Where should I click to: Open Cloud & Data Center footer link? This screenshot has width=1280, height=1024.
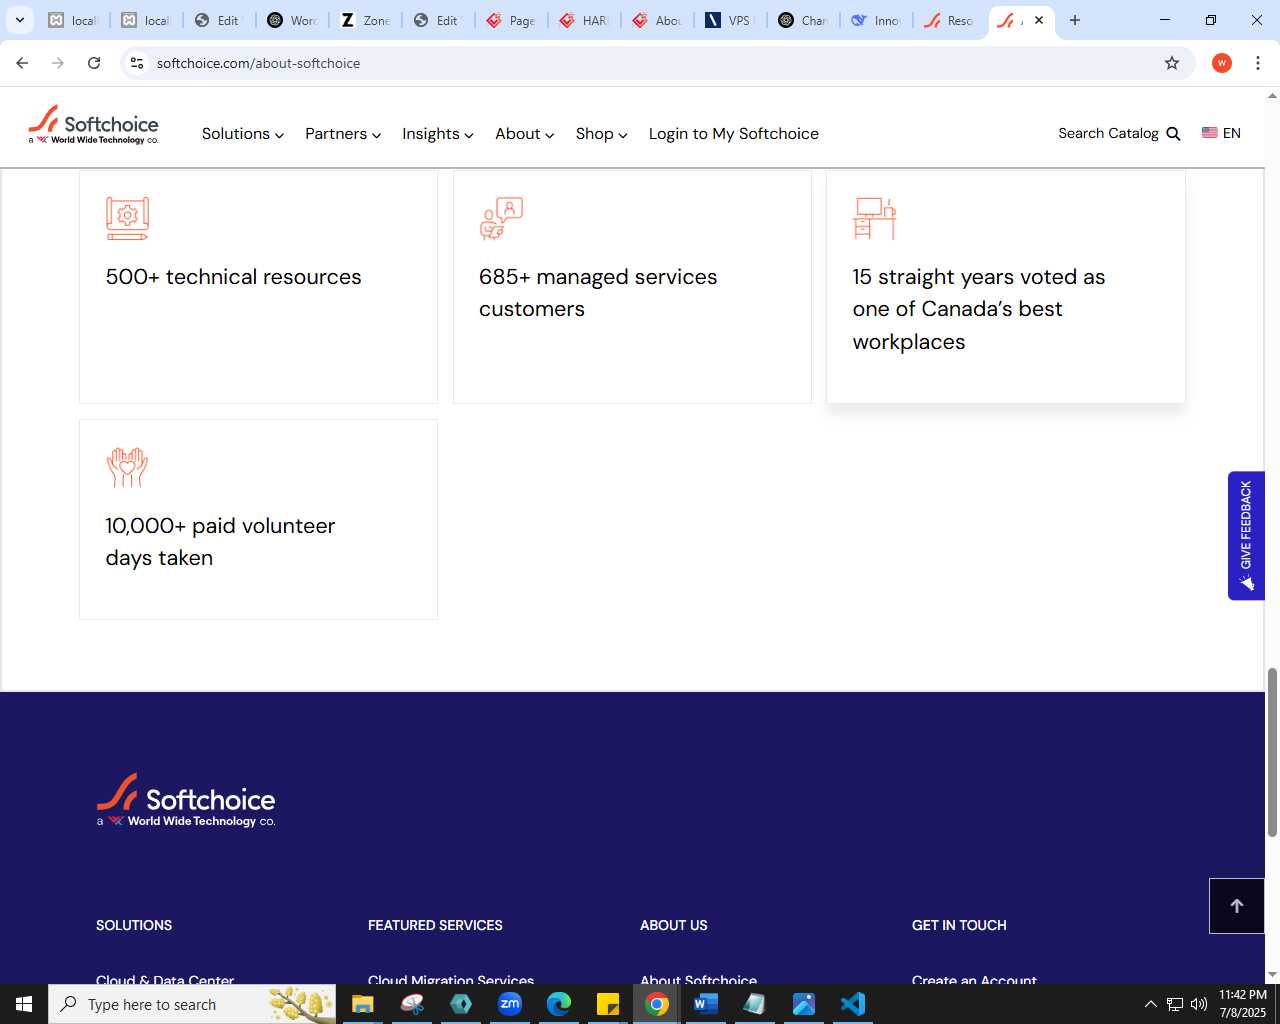(165, 979)
